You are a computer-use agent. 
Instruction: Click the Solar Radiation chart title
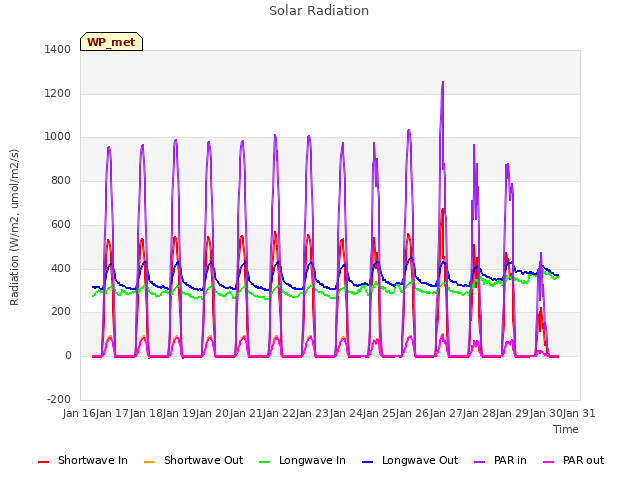coord(319,11)
